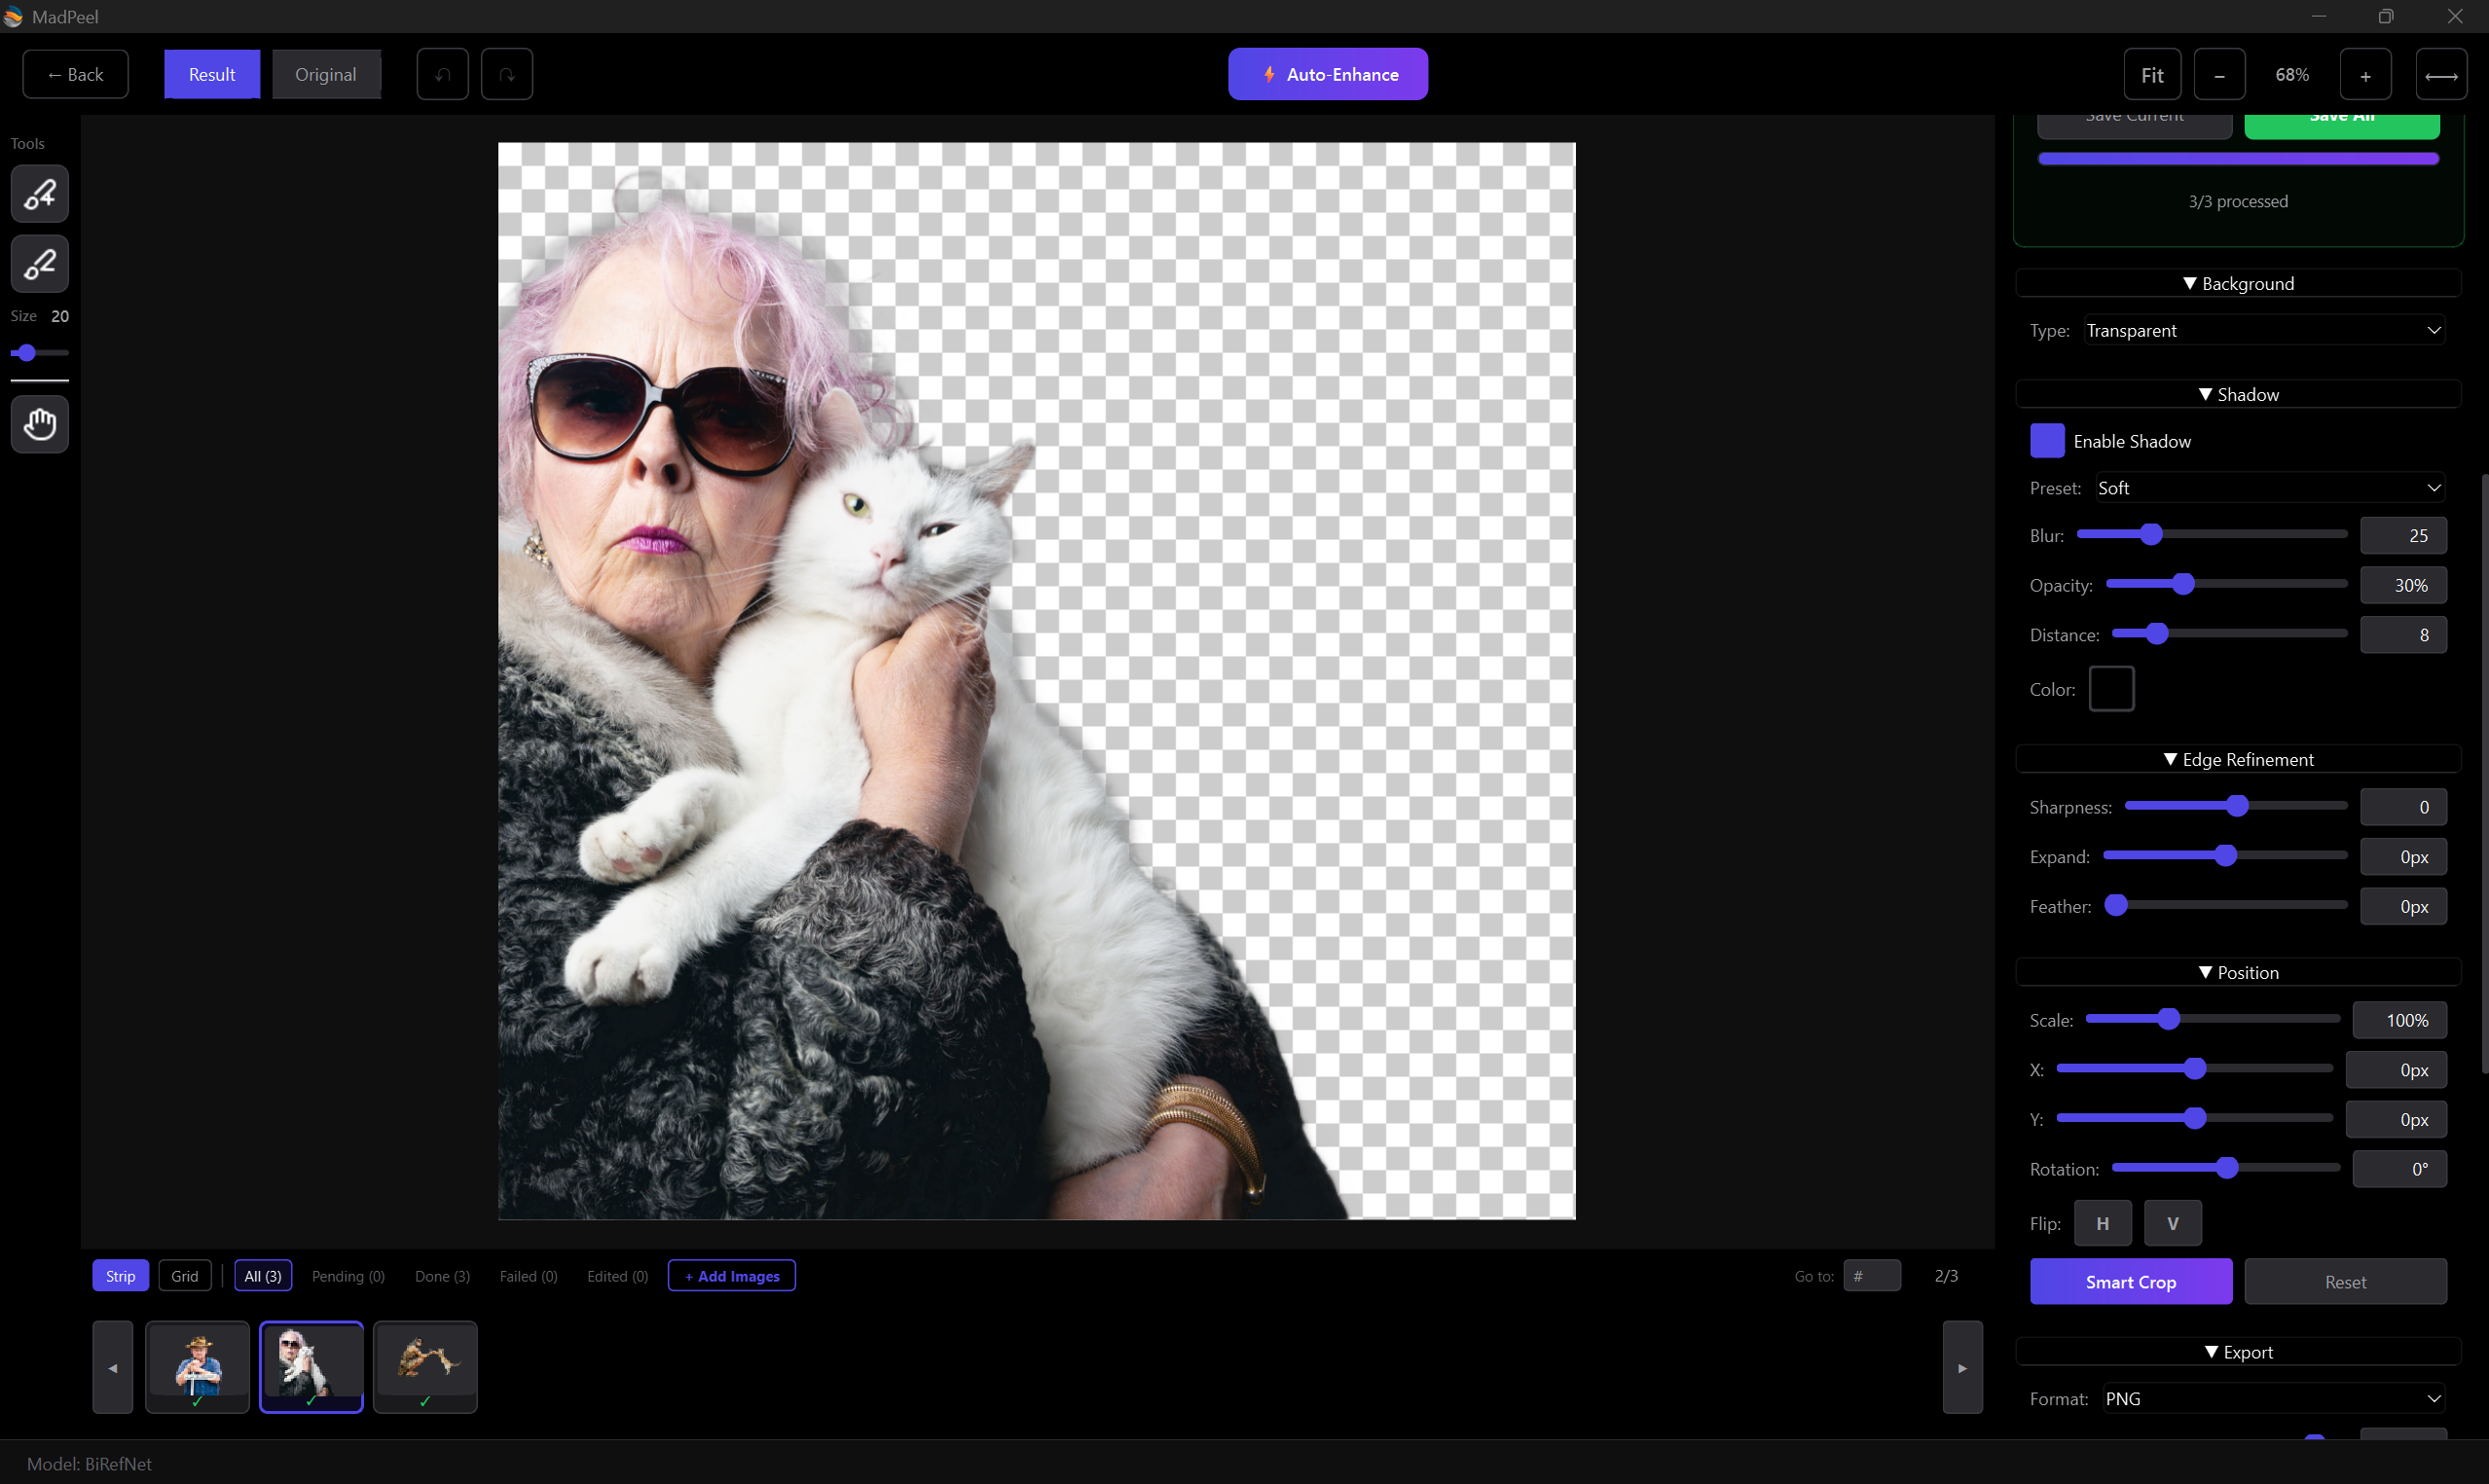Click the Redo icon
Viewport: 2489px width, 1484px height.
click(x=507, y=73)
